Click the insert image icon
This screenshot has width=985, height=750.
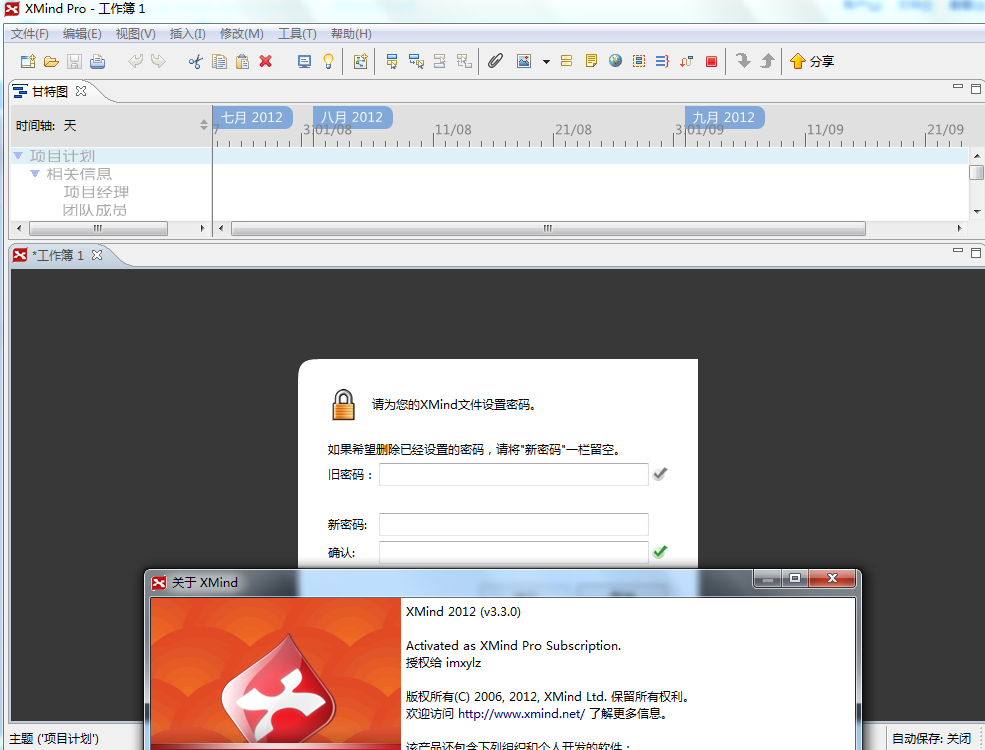click(524, 61)
